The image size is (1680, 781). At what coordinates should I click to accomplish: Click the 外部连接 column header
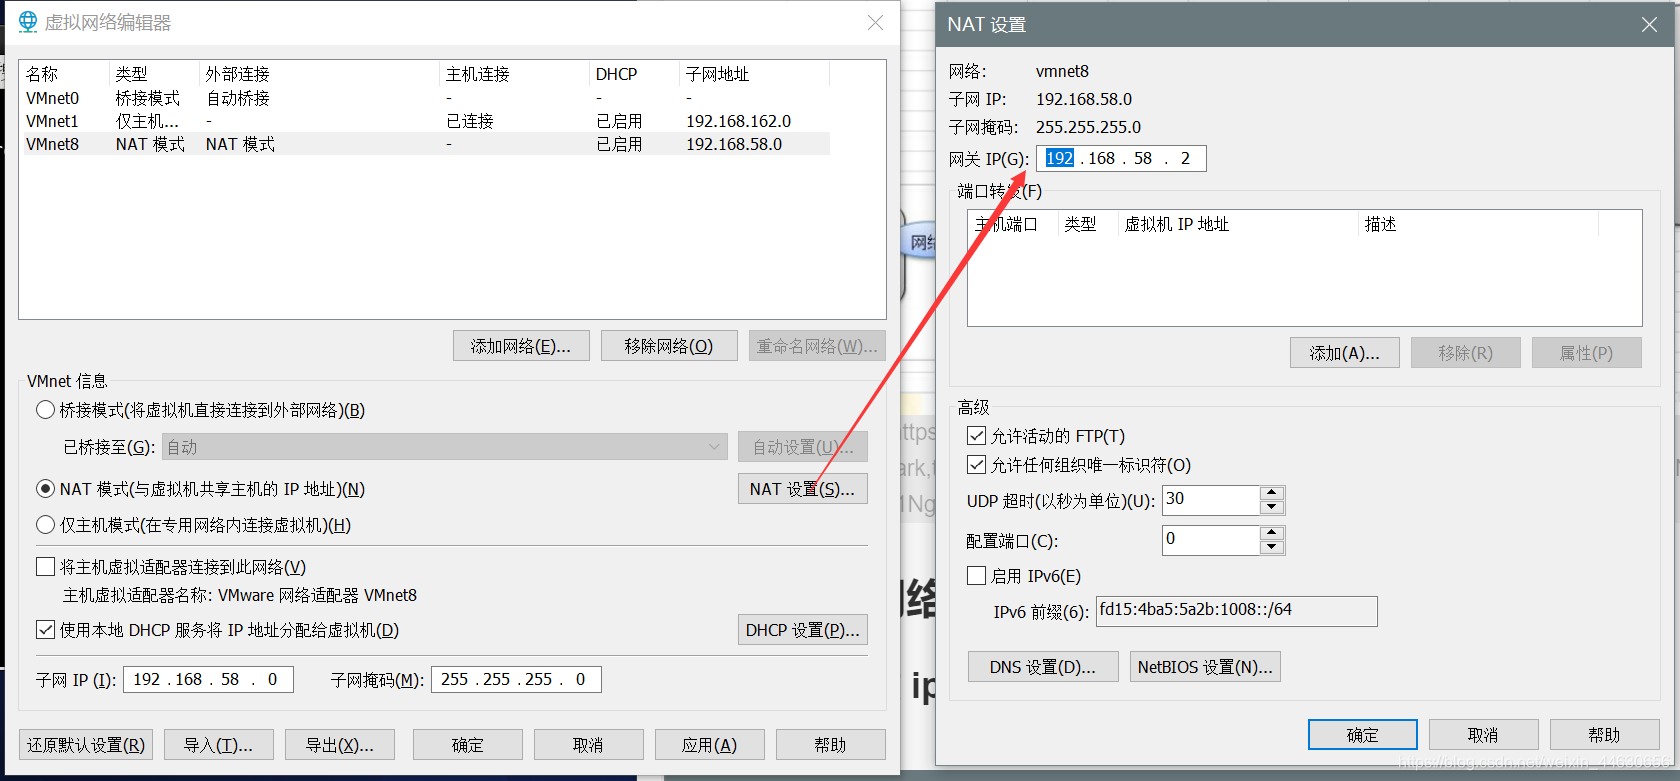pyautogui.click(x=318, y=74)
